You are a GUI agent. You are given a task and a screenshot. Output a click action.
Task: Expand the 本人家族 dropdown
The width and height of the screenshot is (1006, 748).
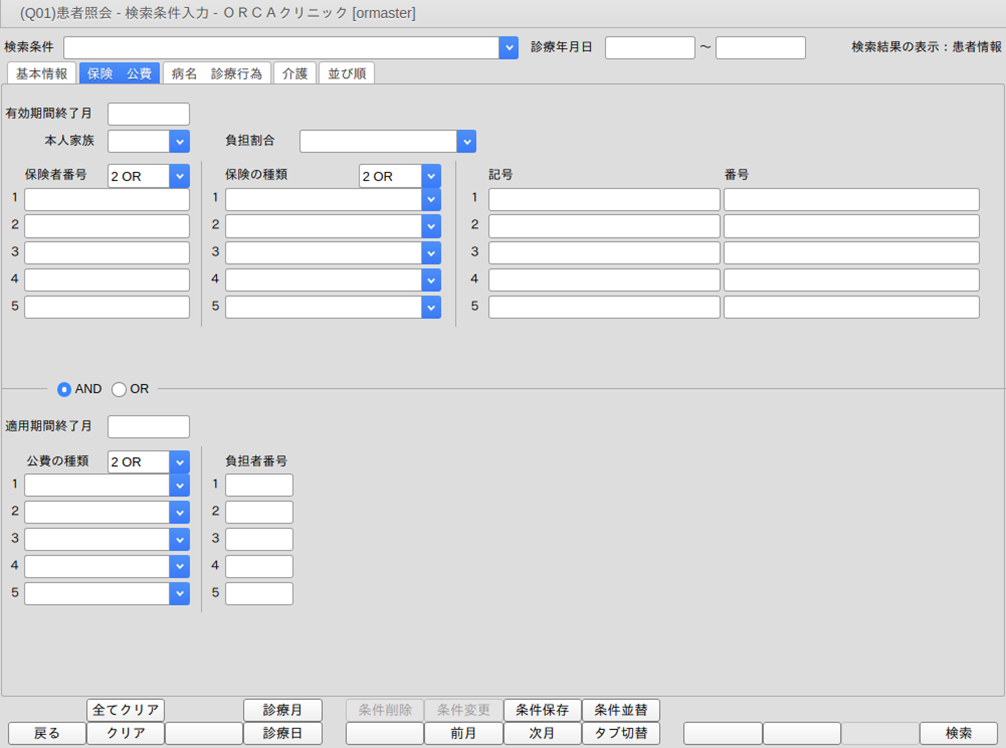tap(179, 141)
